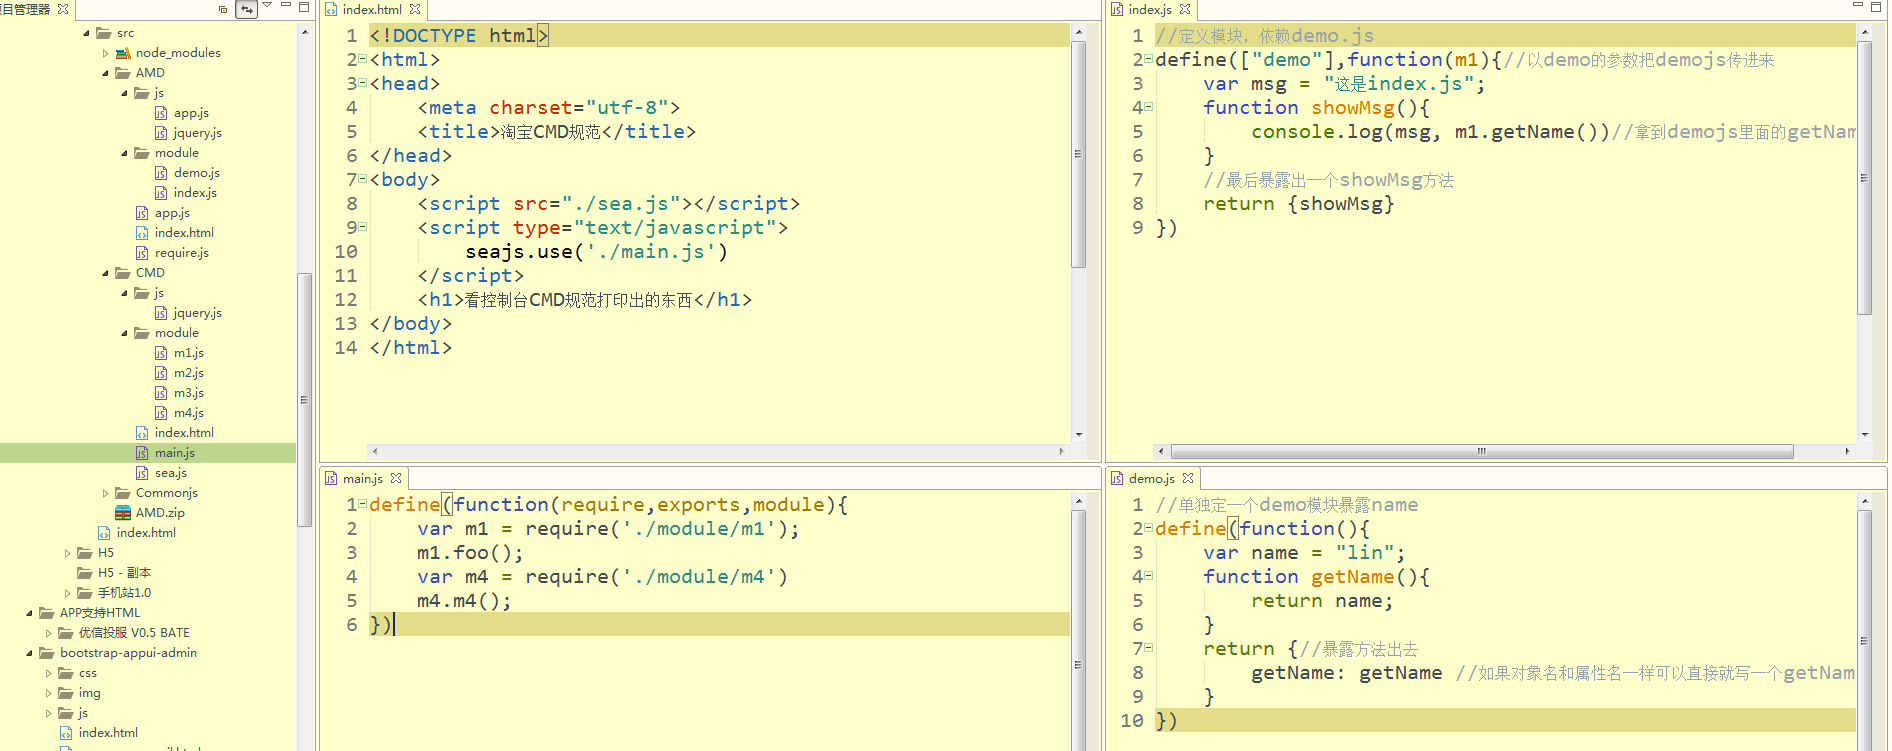1892x751 pixels.
Task: Collapse the APP支持HTML project
Action: [29, 613]
